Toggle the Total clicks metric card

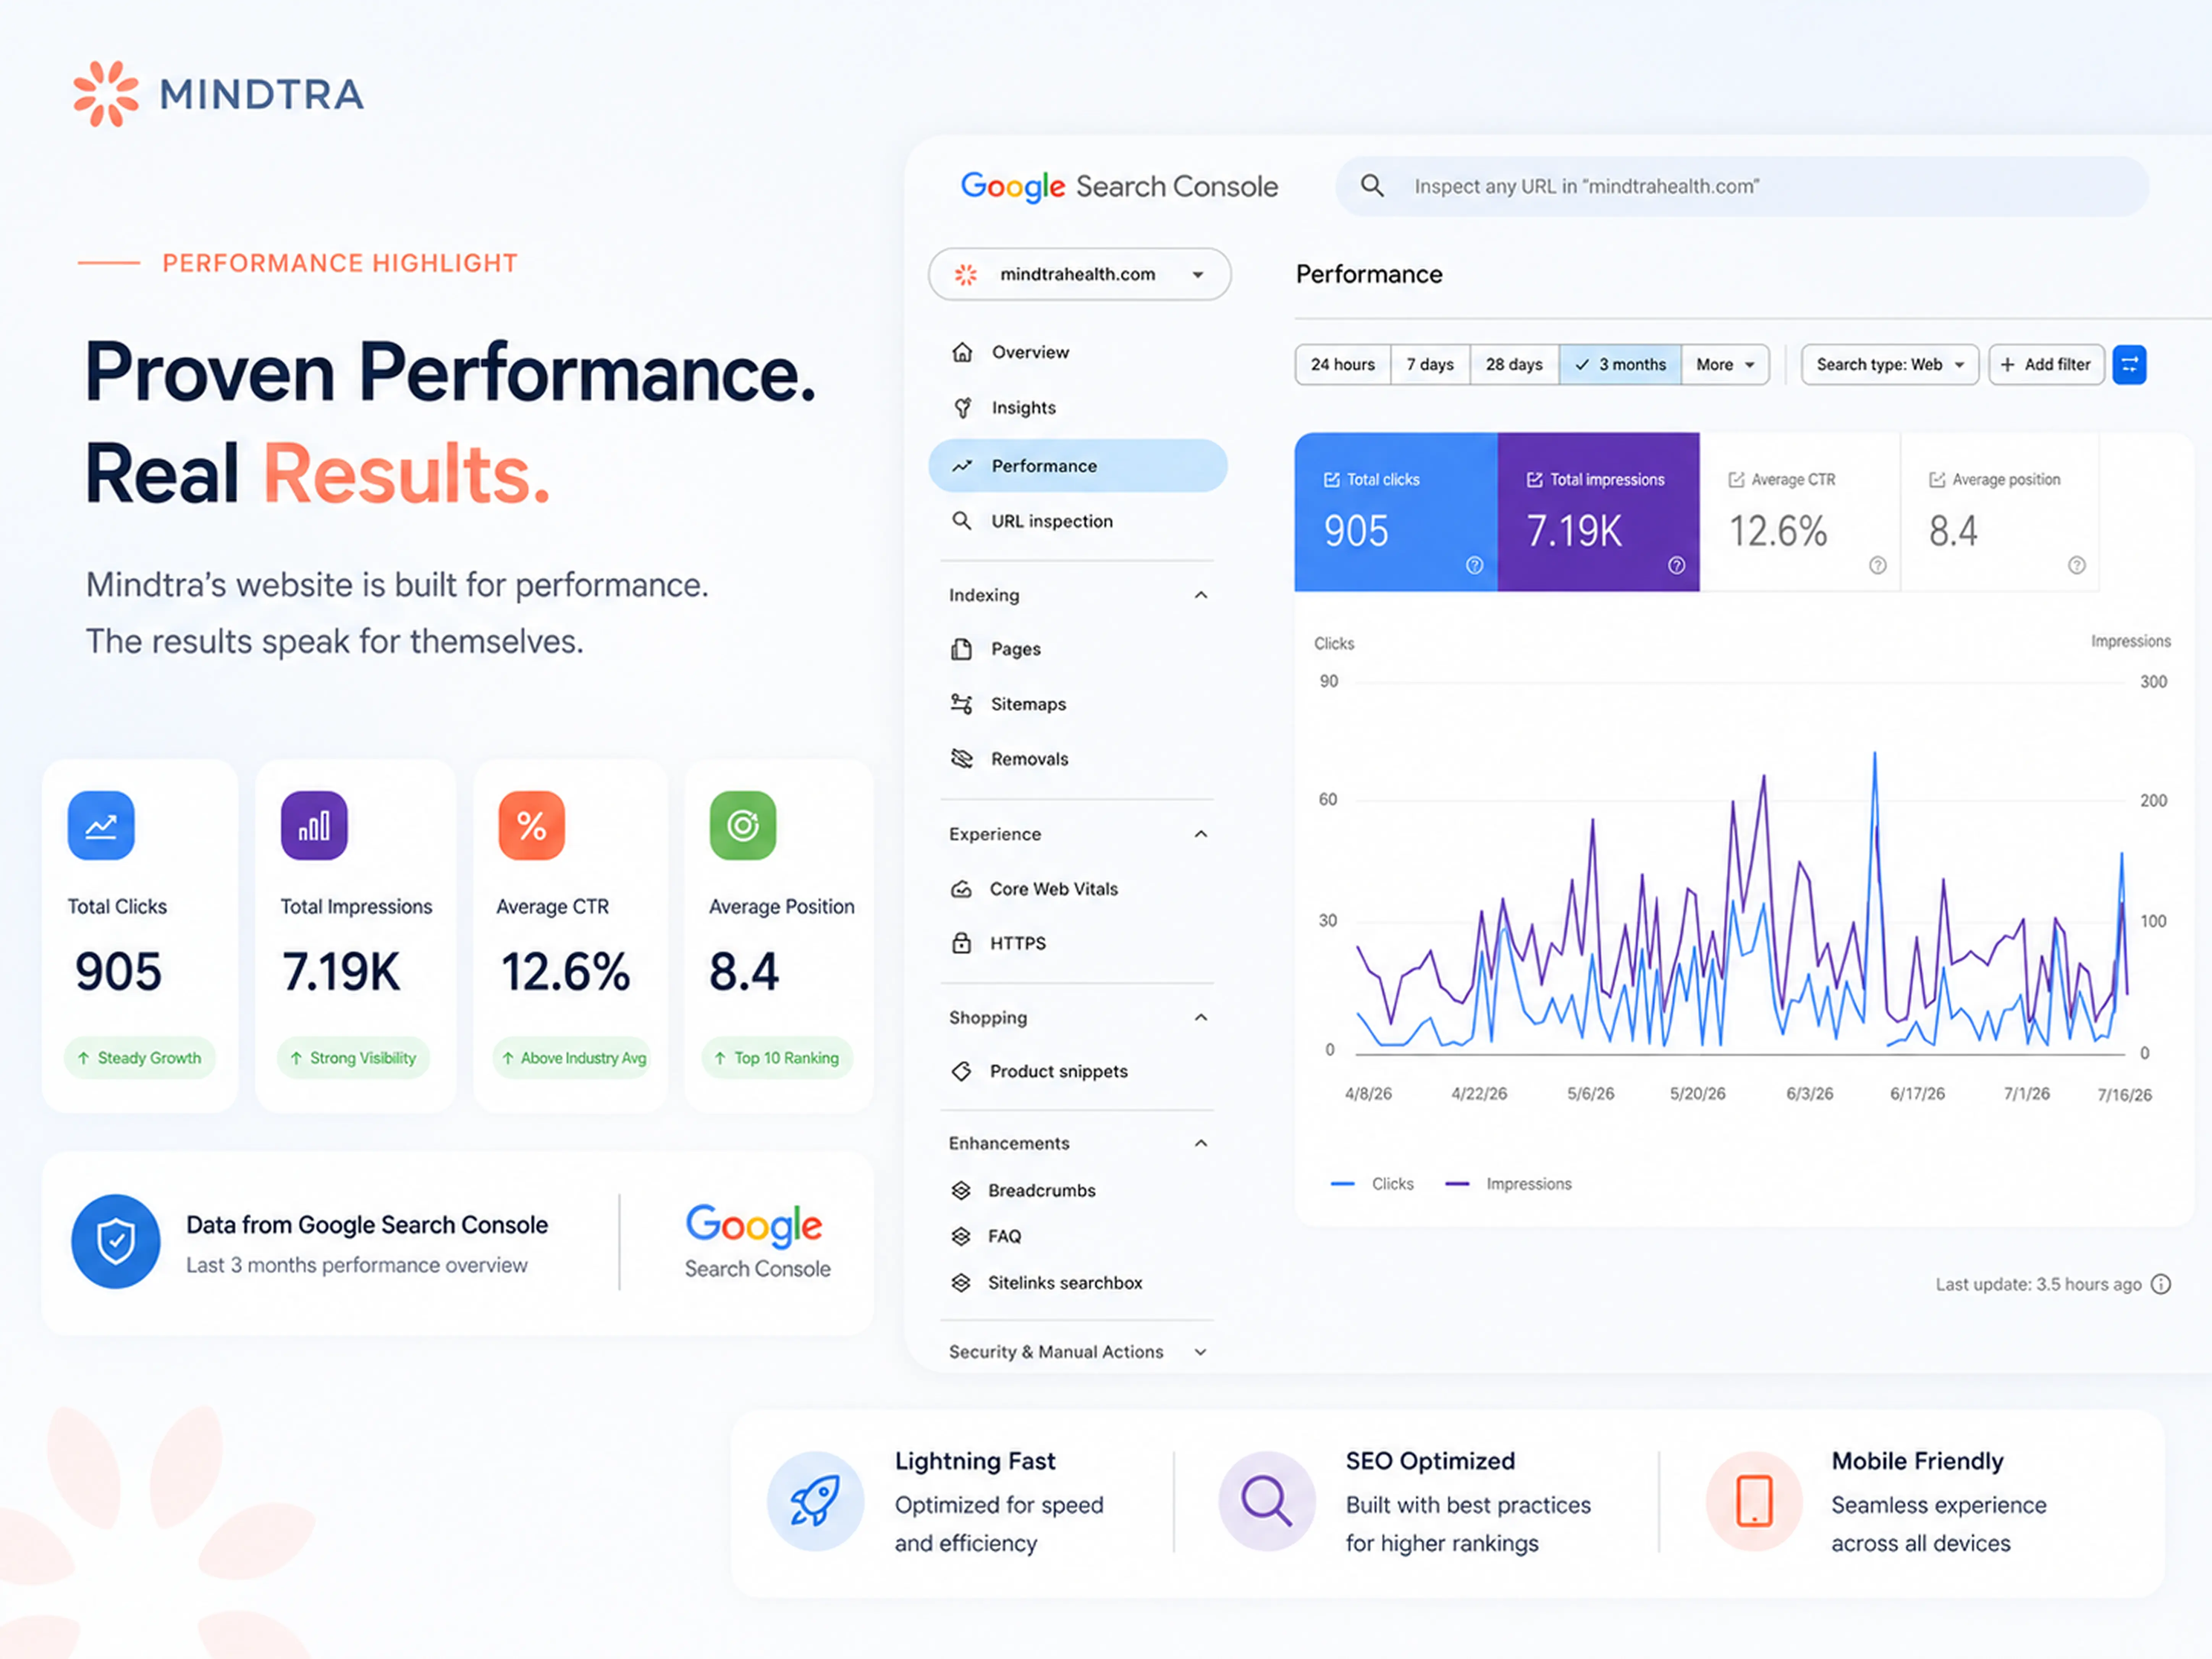(1396, 512)
